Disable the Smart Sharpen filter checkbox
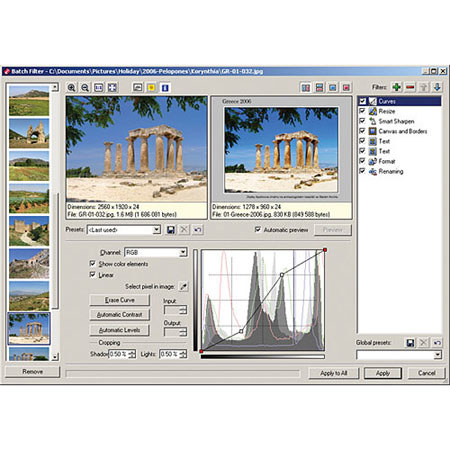 click(x=362, y=121)
